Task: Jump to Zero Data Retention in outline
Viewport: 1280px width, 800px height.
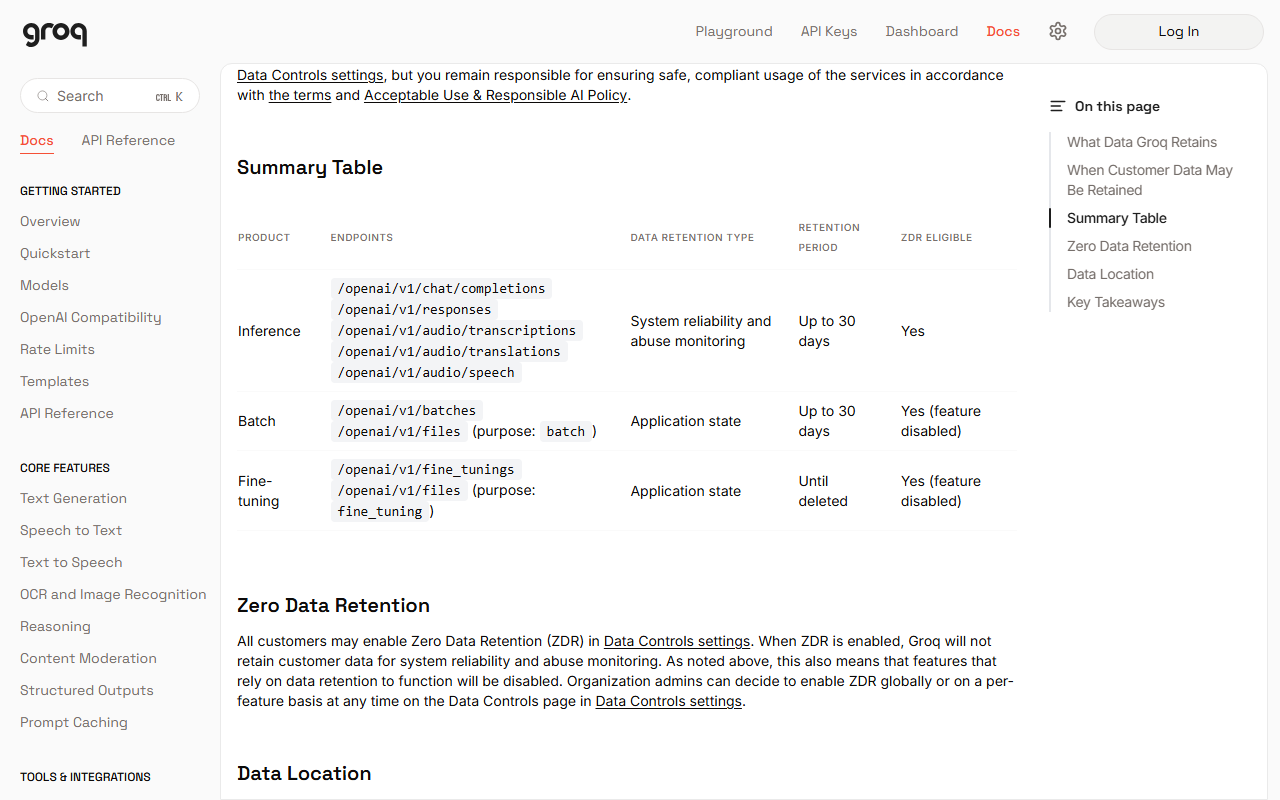Action: 1129,246
